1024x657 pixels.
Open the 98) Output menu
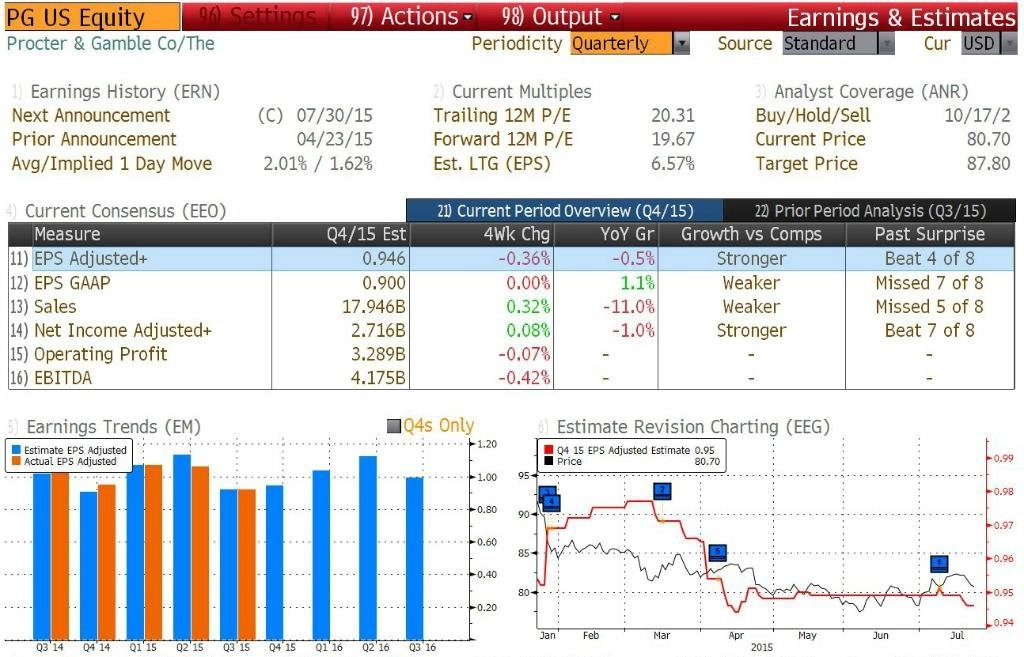(x=560, y=16)
